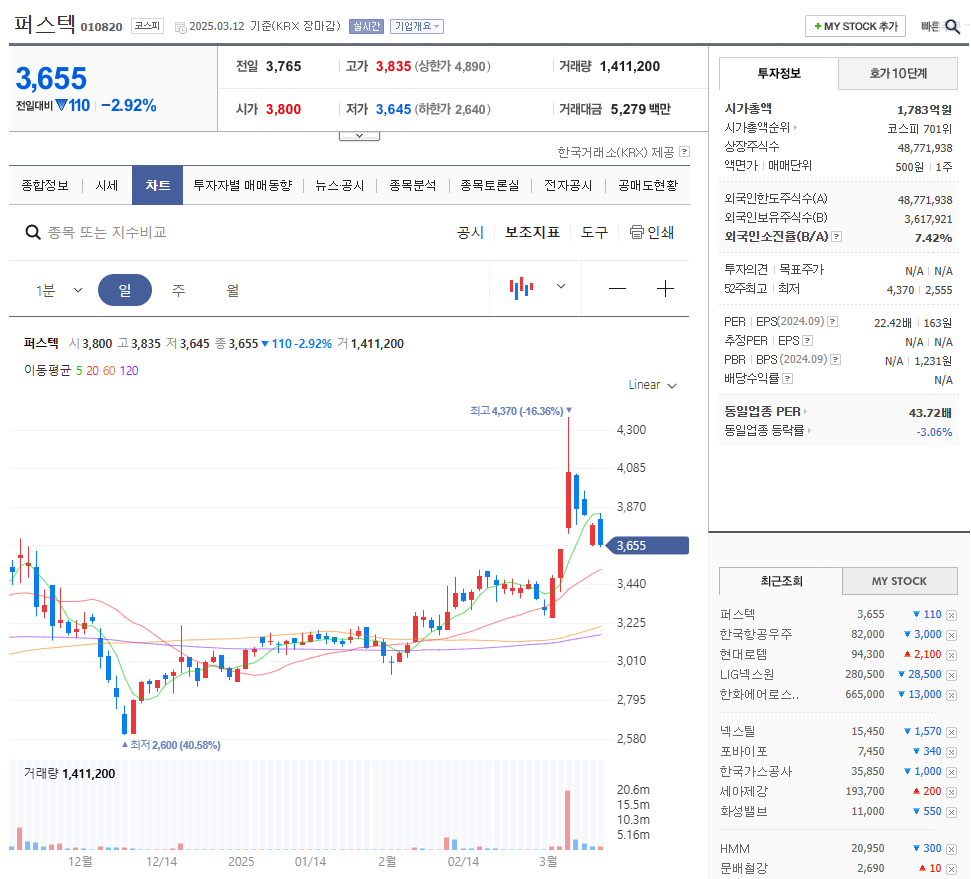The image size is (971, 879).
Task: Zoom in the chart using the plus icon
Action: point(664,287)
